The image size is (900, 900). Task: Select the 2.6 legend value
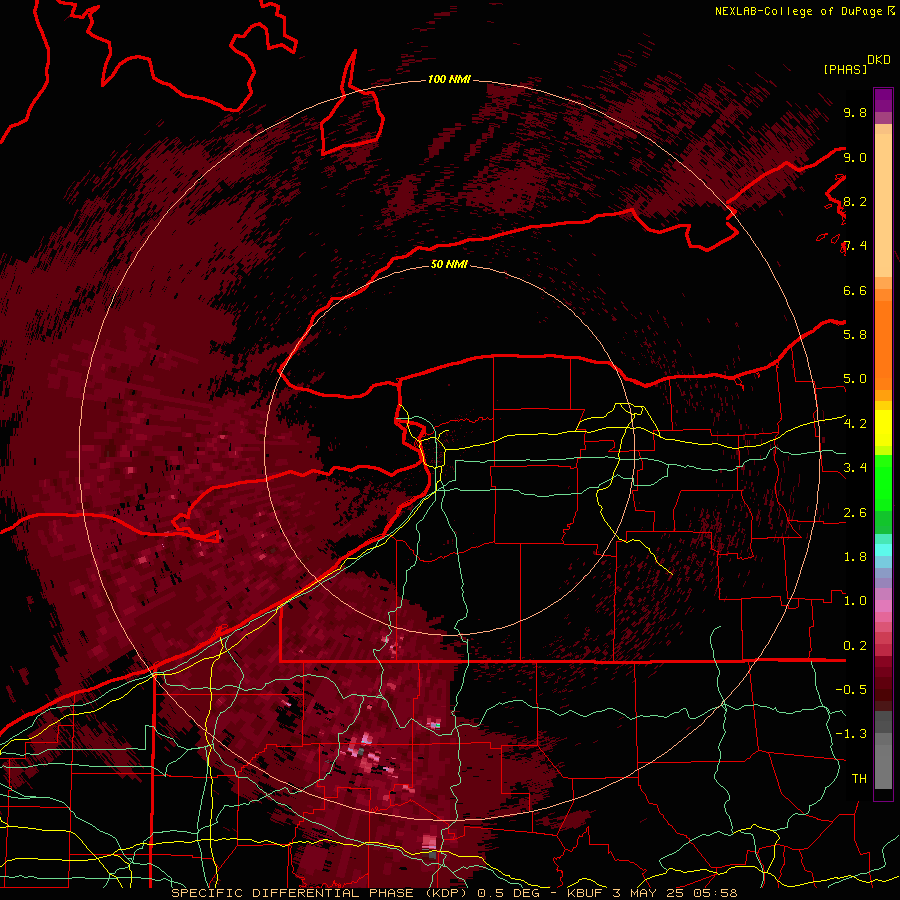855,513
